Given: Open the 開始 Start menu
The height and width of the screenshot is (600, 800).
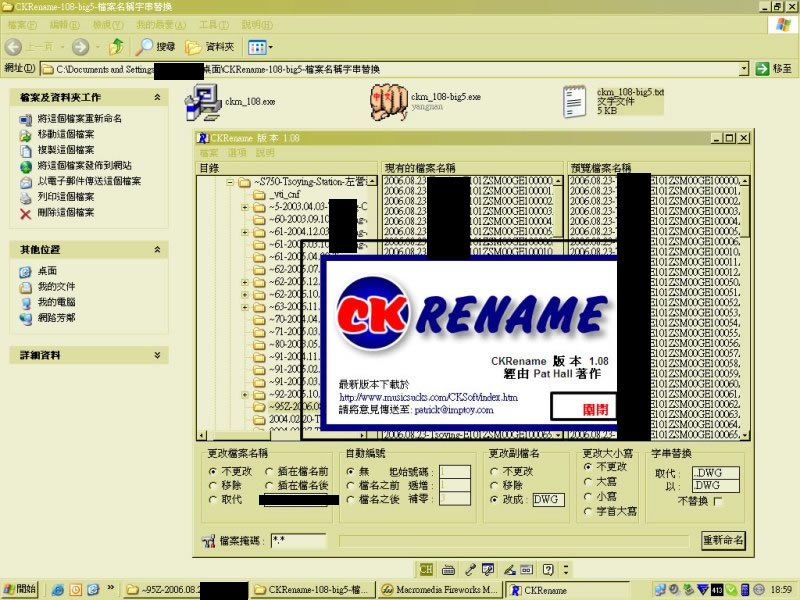Looking at the screenshot, I should tap(20, 589).
